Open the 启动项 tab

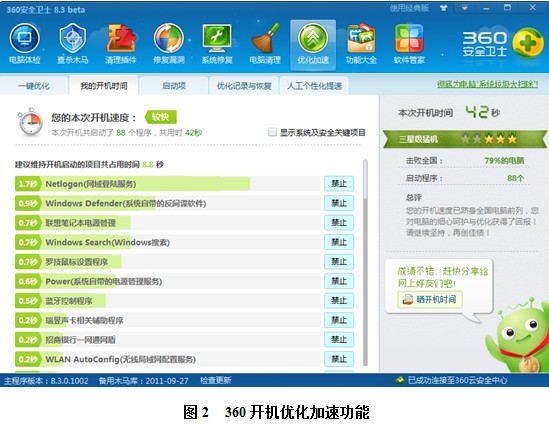[174, 86]
